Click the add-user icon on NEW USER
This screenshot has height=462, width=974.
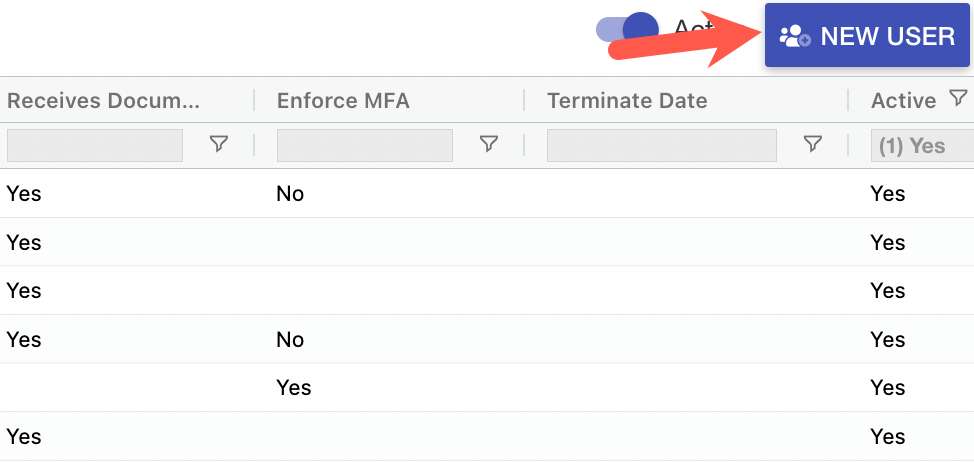(x=795, y=37)
